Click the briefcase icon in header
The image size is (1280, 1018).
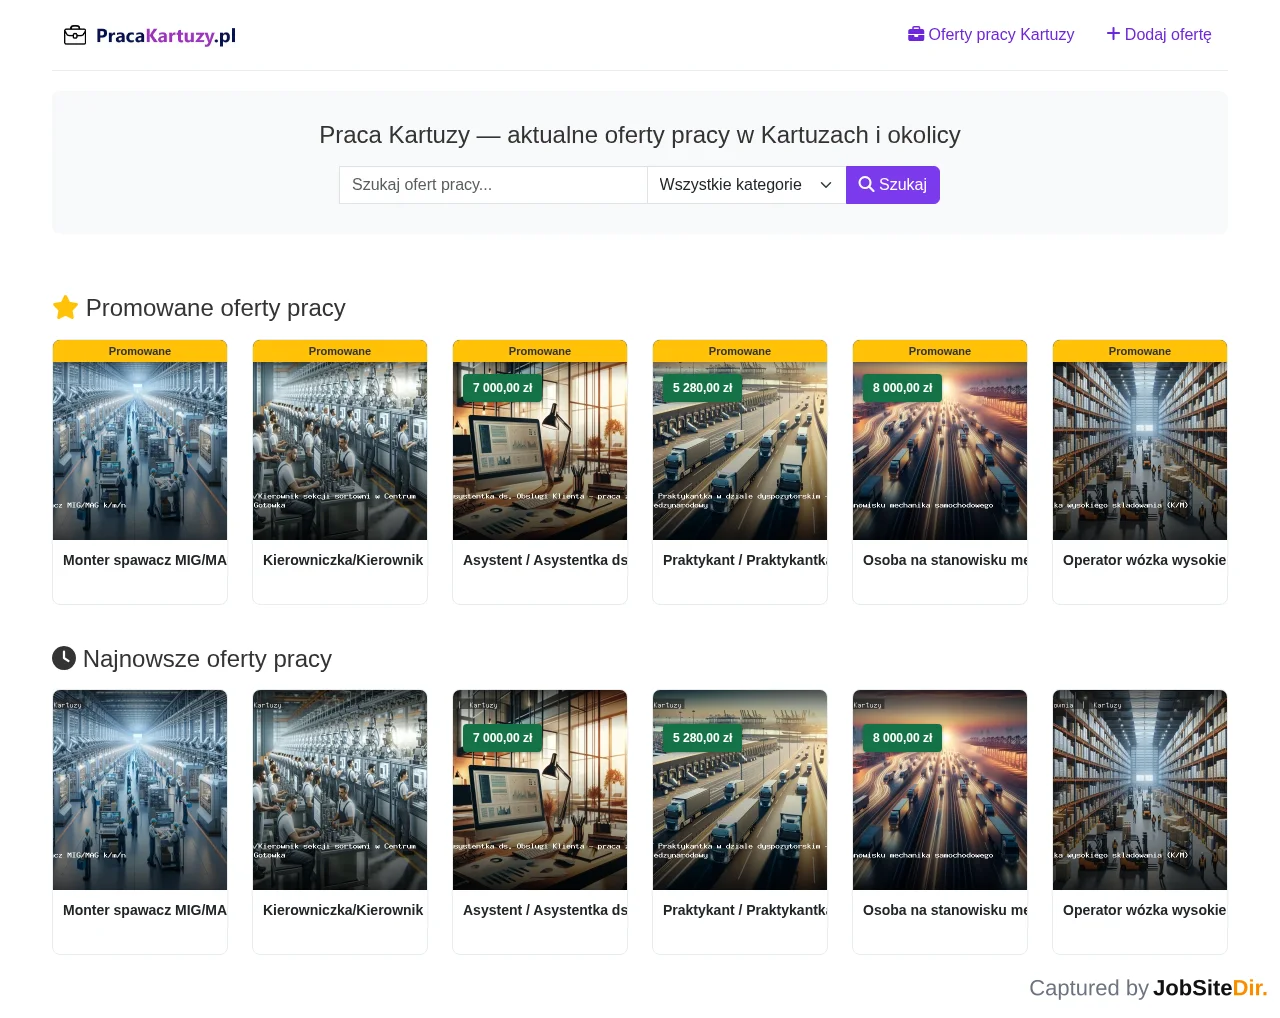click(916, 34)
